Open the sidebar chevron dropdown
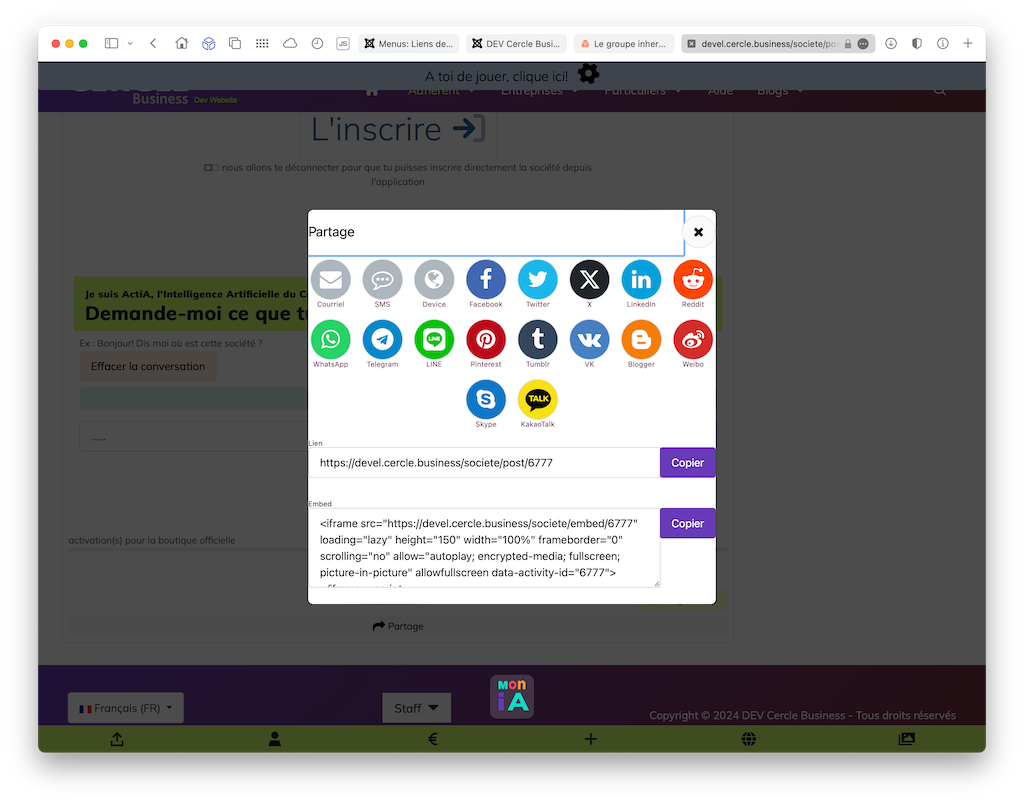The image size is (1024, 803). [x=130, y=43]
